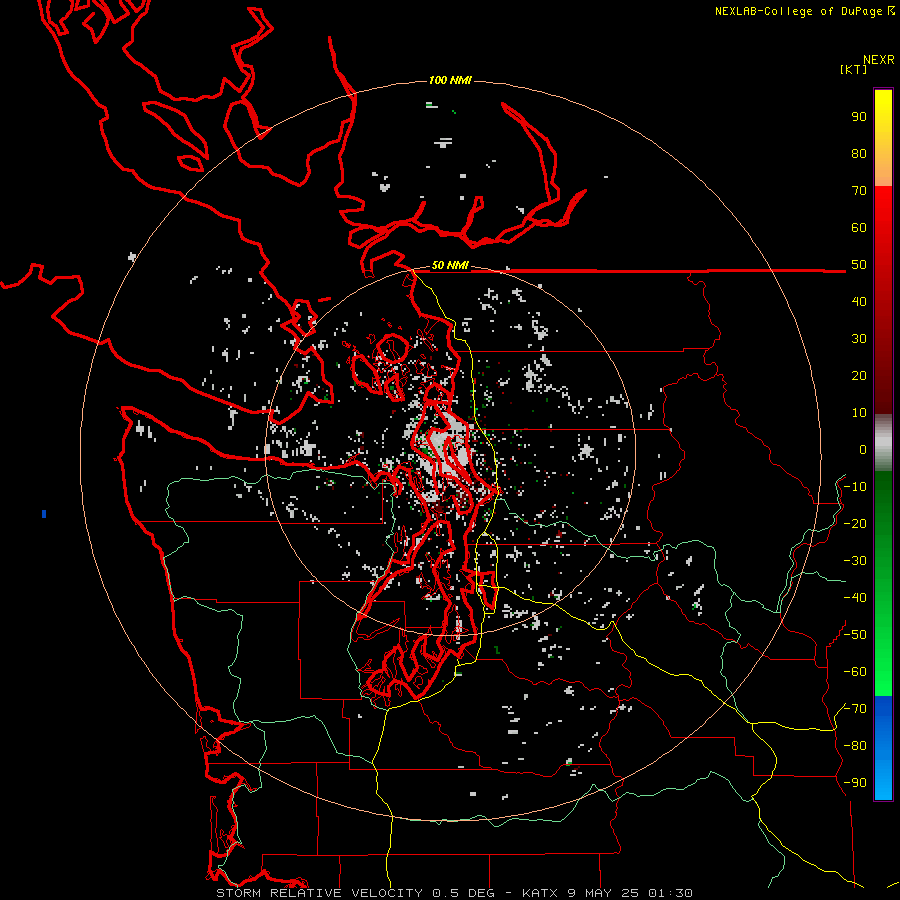The image size is (900, 900).
Task: Click the 20 value on velocity scale
Action: 859,376
